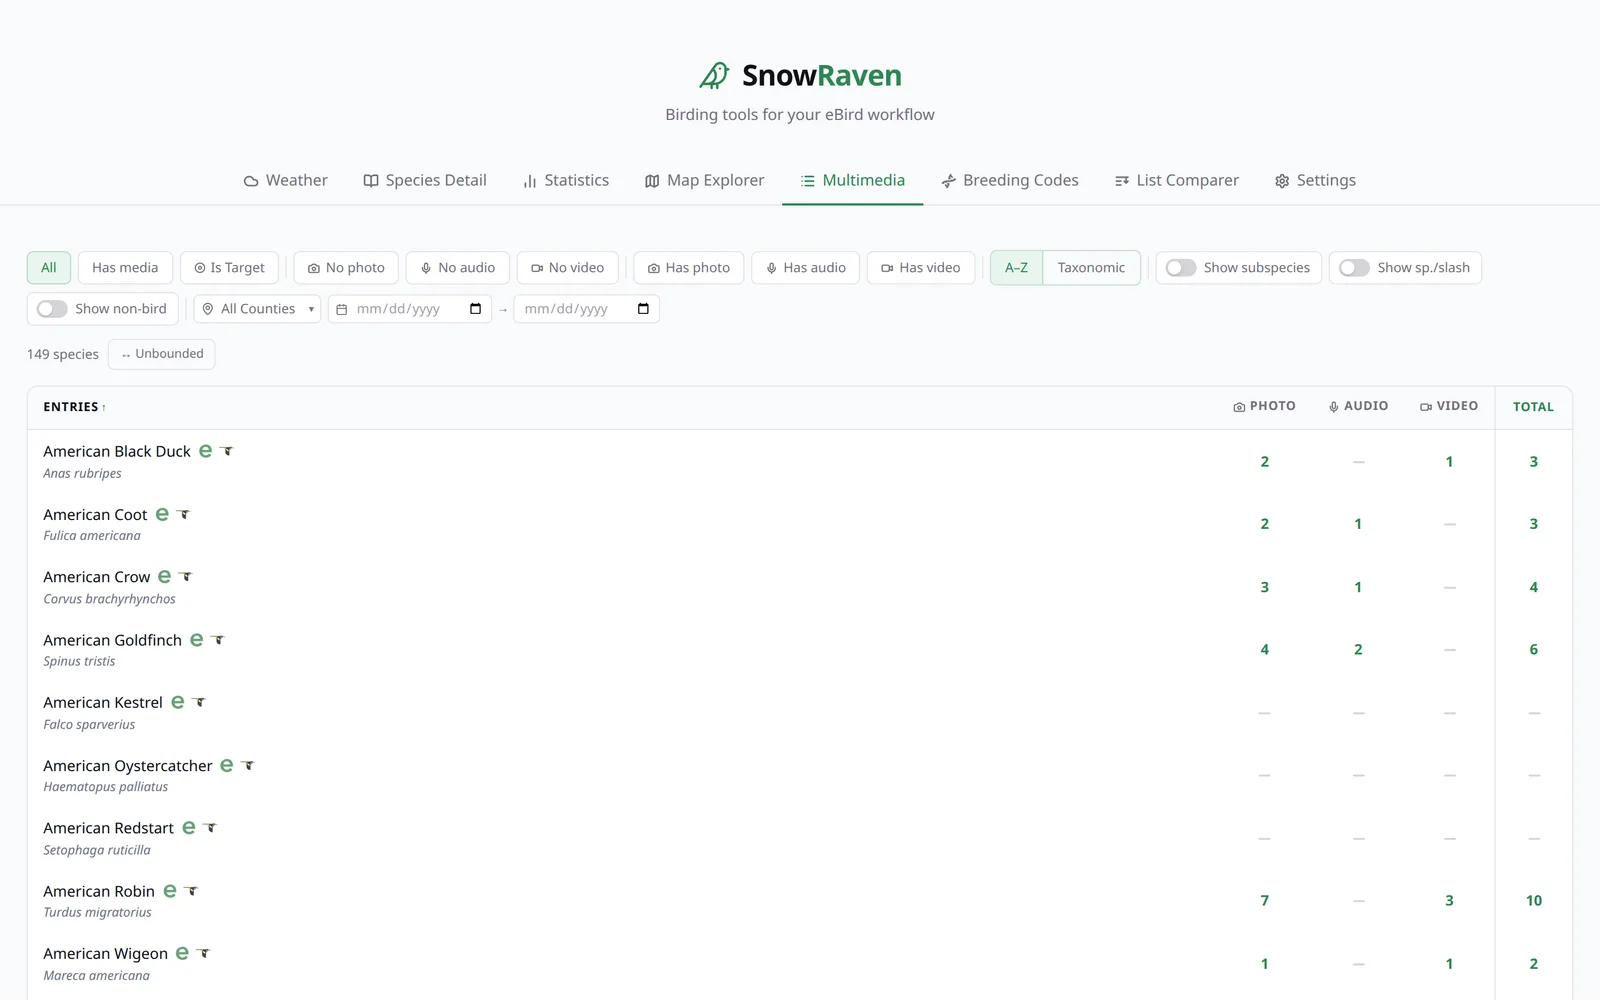Screen dimensions: 1600x1000
Task: Open eBird link for American Coot
Action: tap(162, 514)
